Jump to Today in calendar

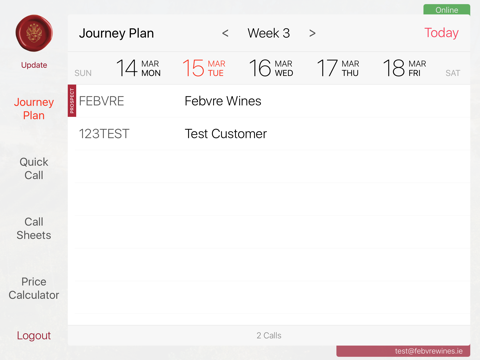click(441, 33)
